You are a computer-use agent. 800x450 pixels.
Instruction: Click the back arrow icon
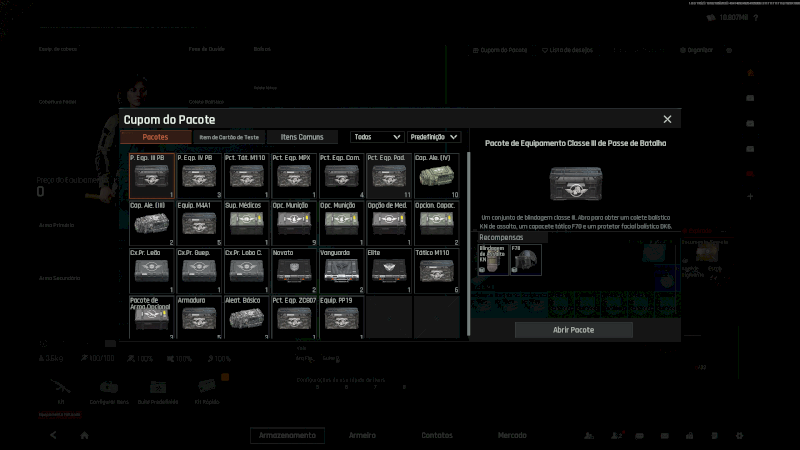coord(53,435)
